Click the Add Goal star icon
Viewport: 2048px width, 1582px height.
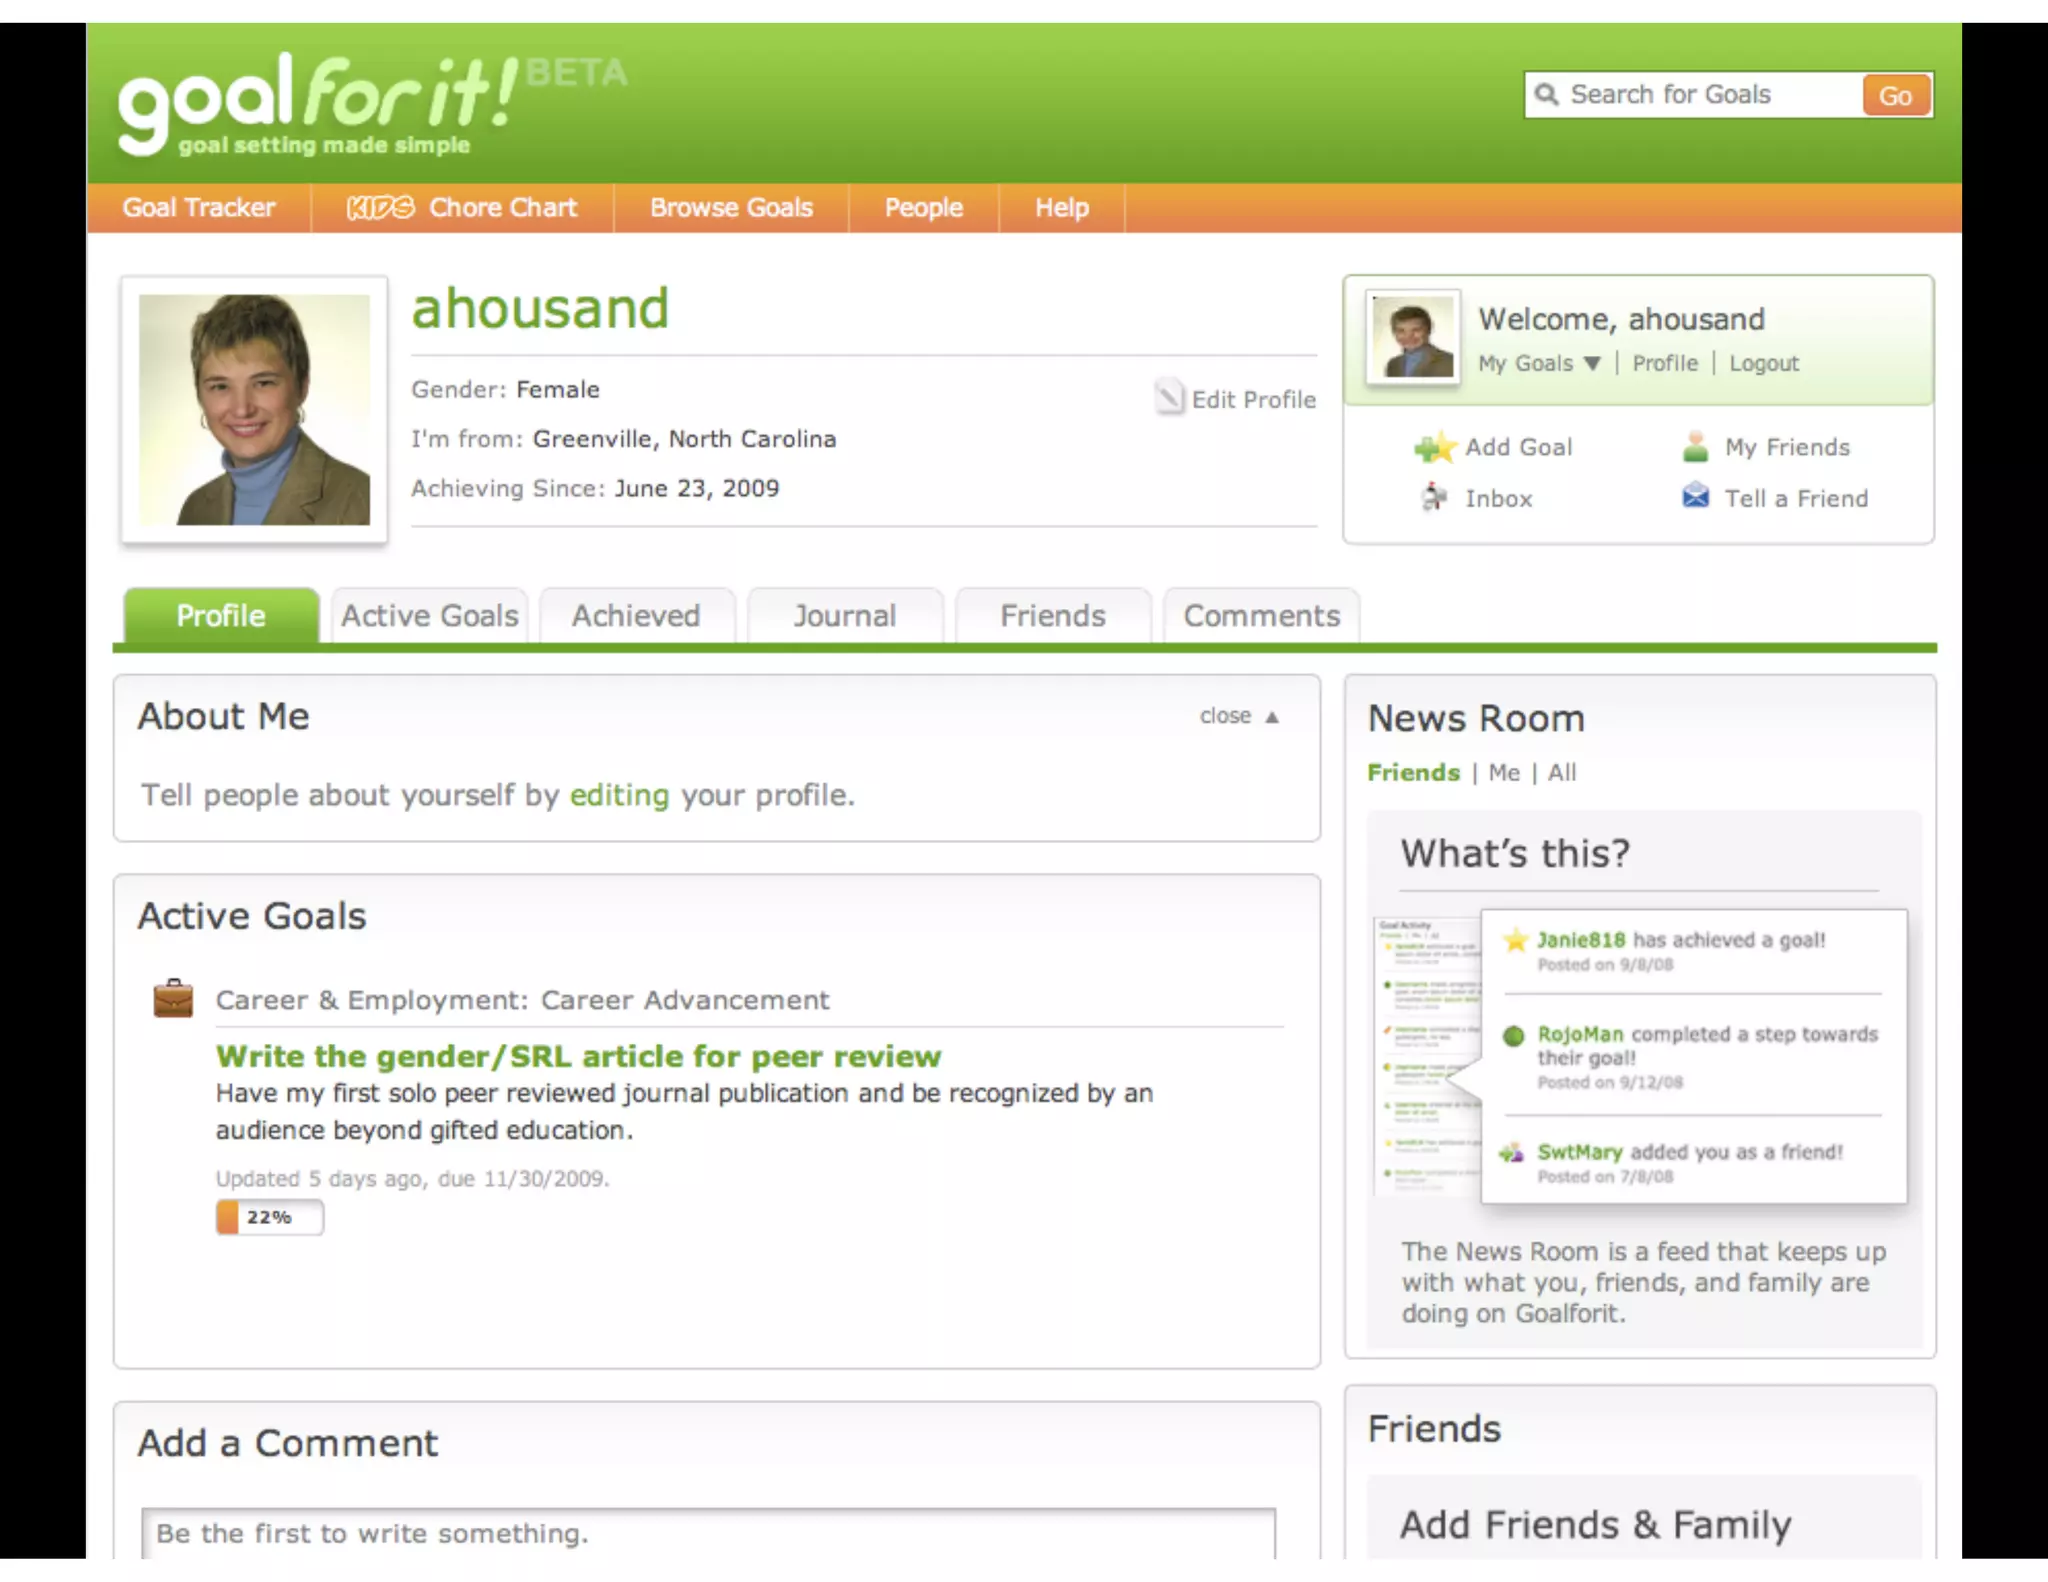[x=1434, y=447]
